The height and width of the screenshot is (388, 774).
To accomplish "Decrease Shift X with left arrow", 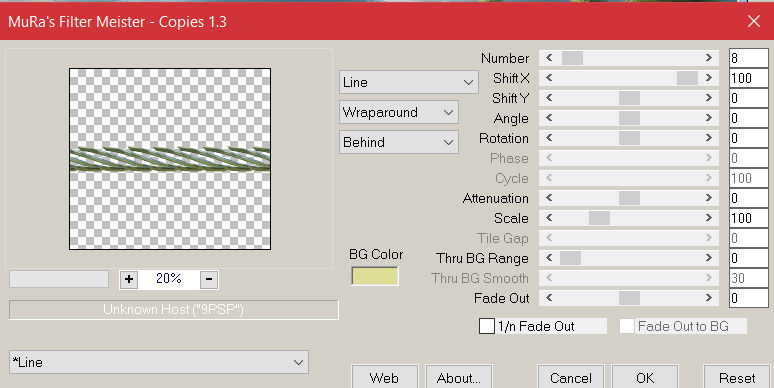I will point(548,78).
